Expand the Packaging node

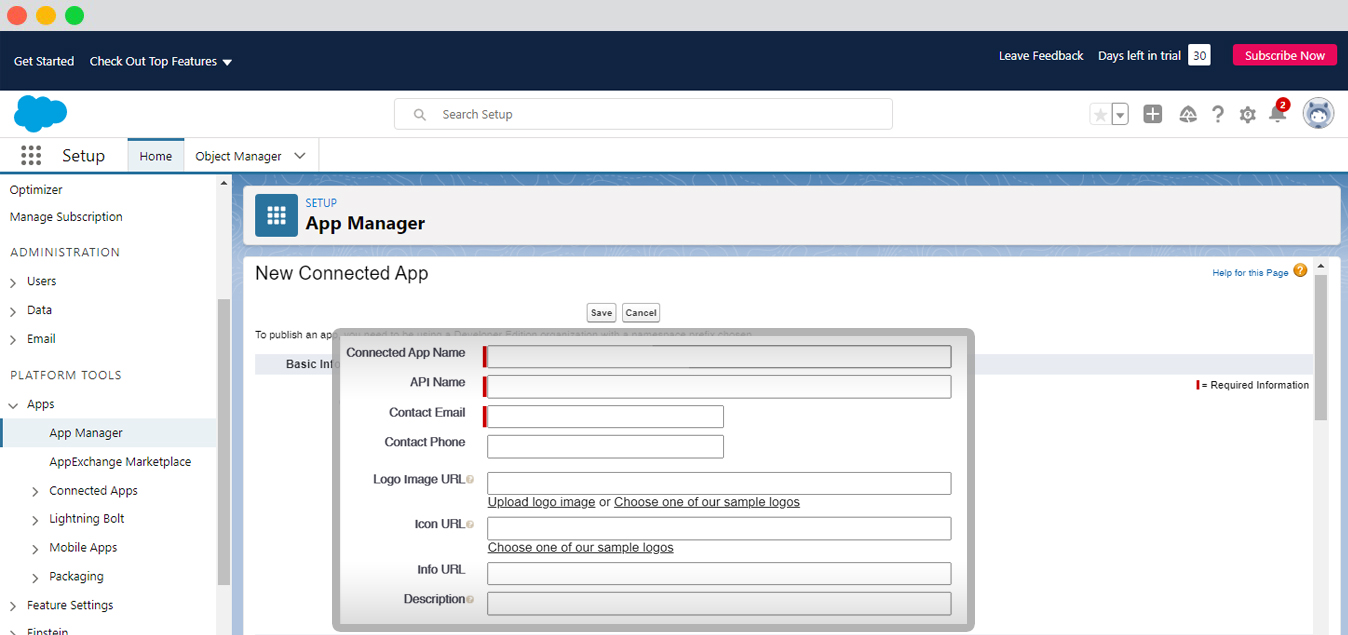click(x=35, y=578)
